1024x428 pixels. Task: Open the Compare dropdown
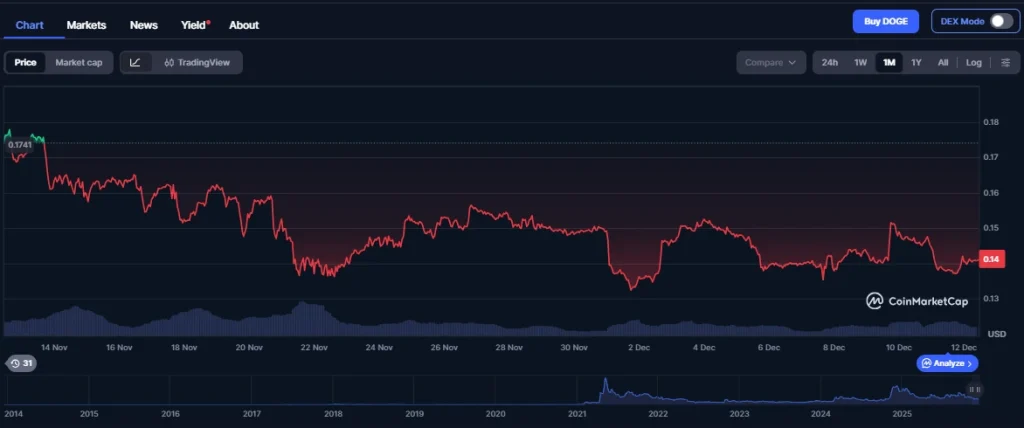(771, 63)
